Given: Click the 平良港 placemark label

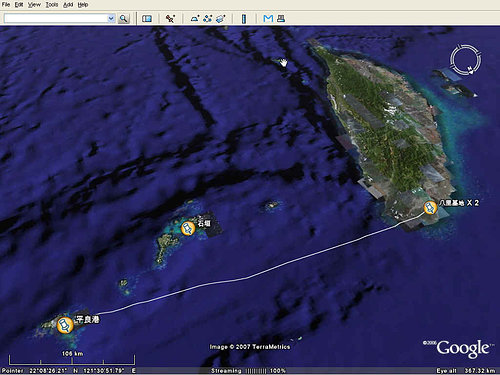Looking at the screenshot, I should click(88, 319).
